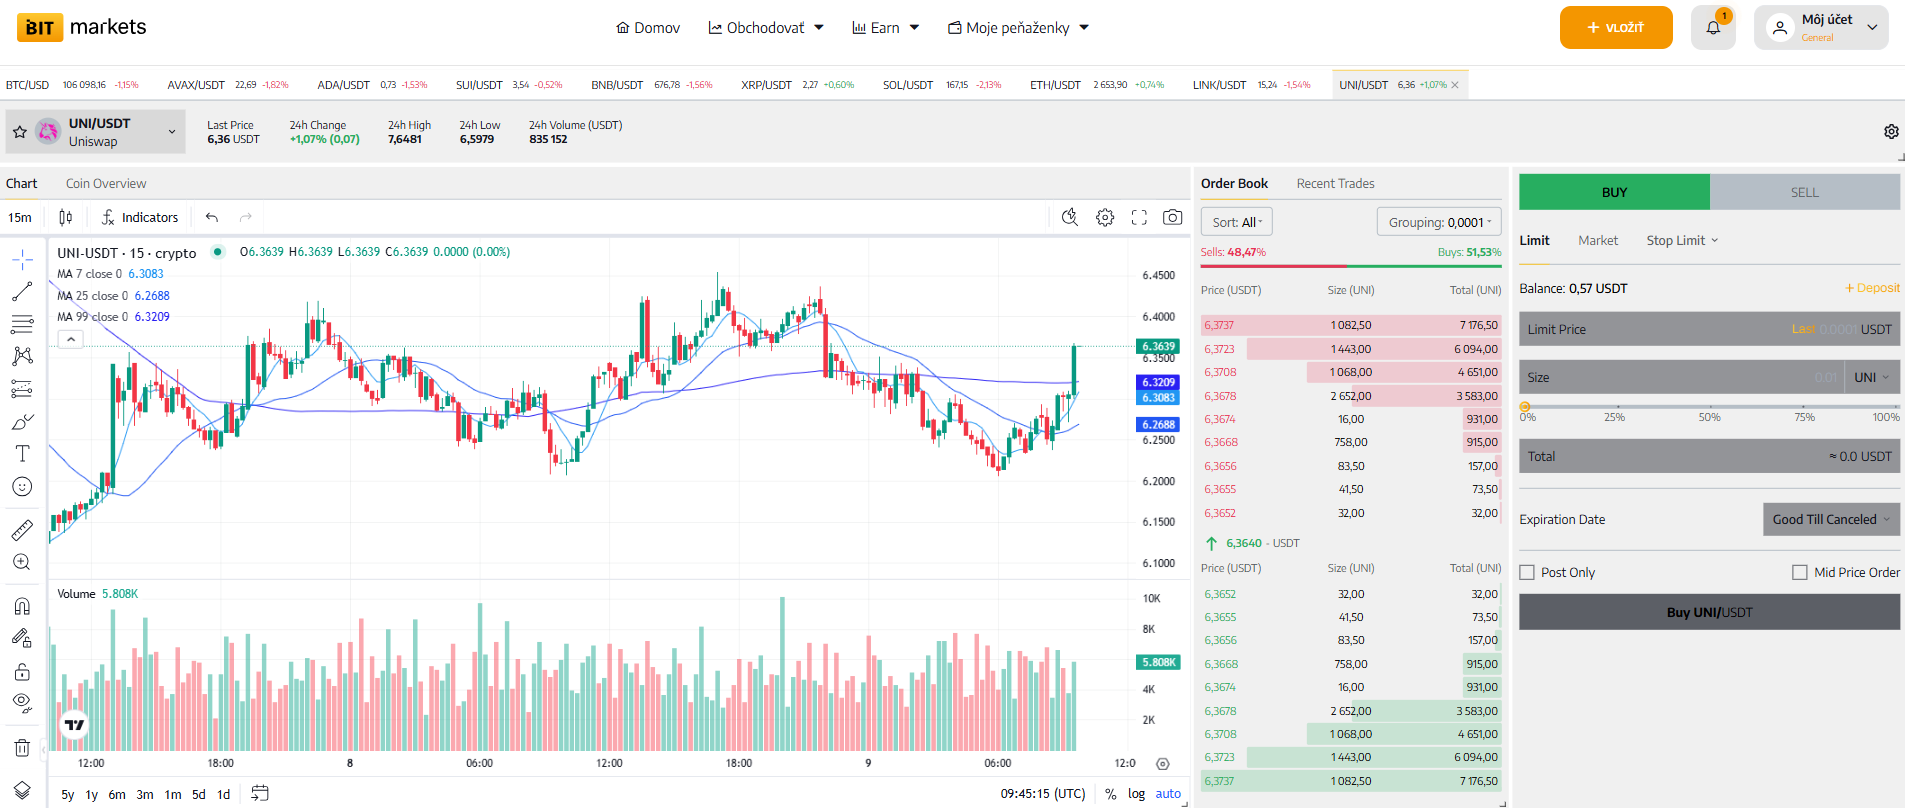Enter fullscreen chart mode

[1139, 217]
